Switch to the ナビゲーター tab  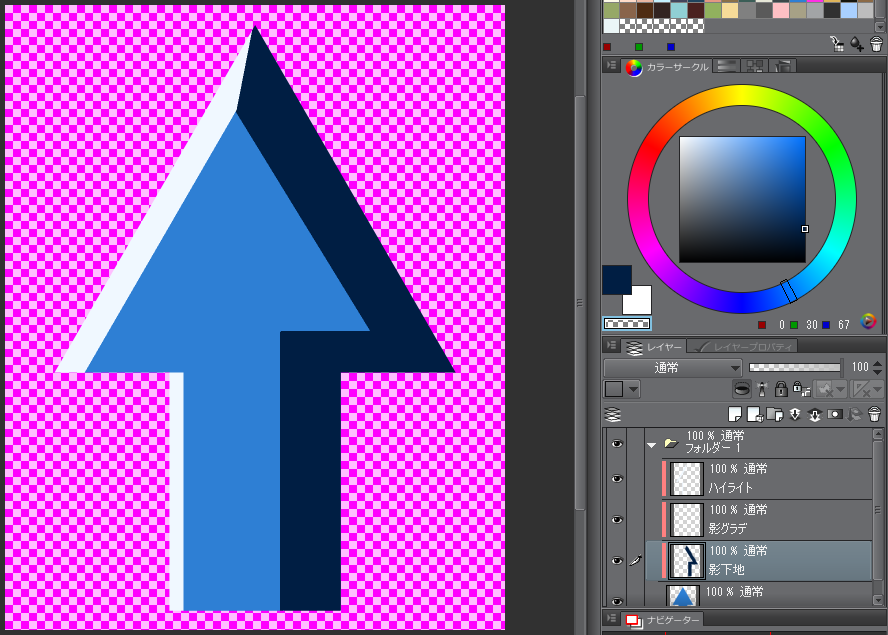point(663,620)
